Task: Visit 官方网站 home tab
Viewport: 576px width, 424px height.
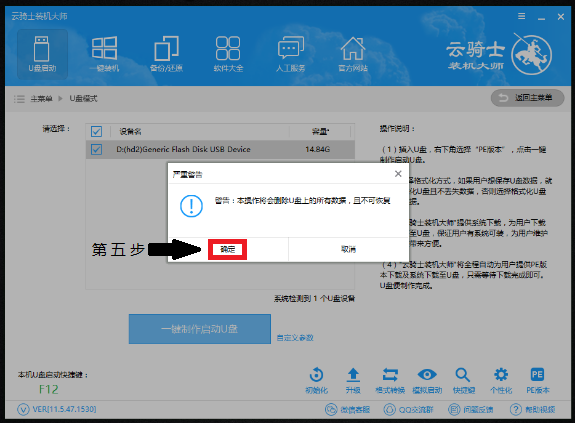Action: tap(353, 54)
